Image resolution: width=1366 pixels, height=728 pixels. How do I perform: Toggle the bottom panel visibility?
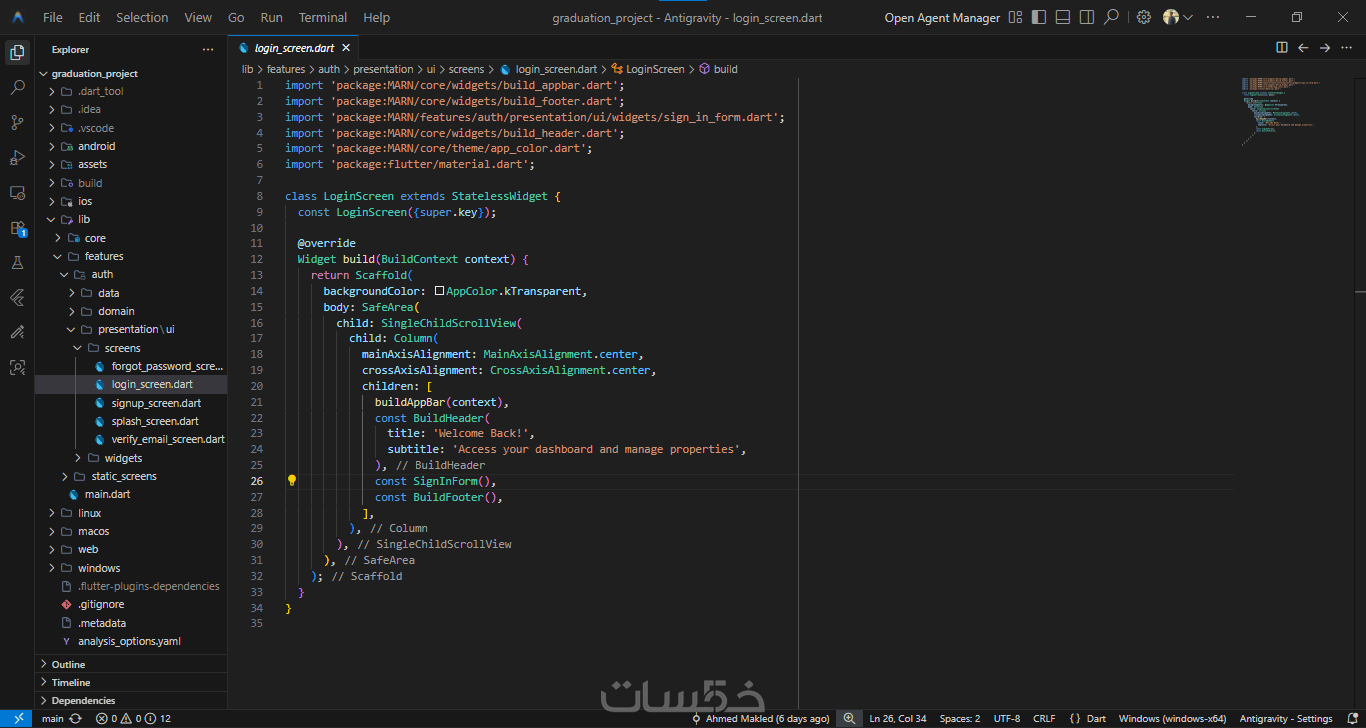[1063, 17]
